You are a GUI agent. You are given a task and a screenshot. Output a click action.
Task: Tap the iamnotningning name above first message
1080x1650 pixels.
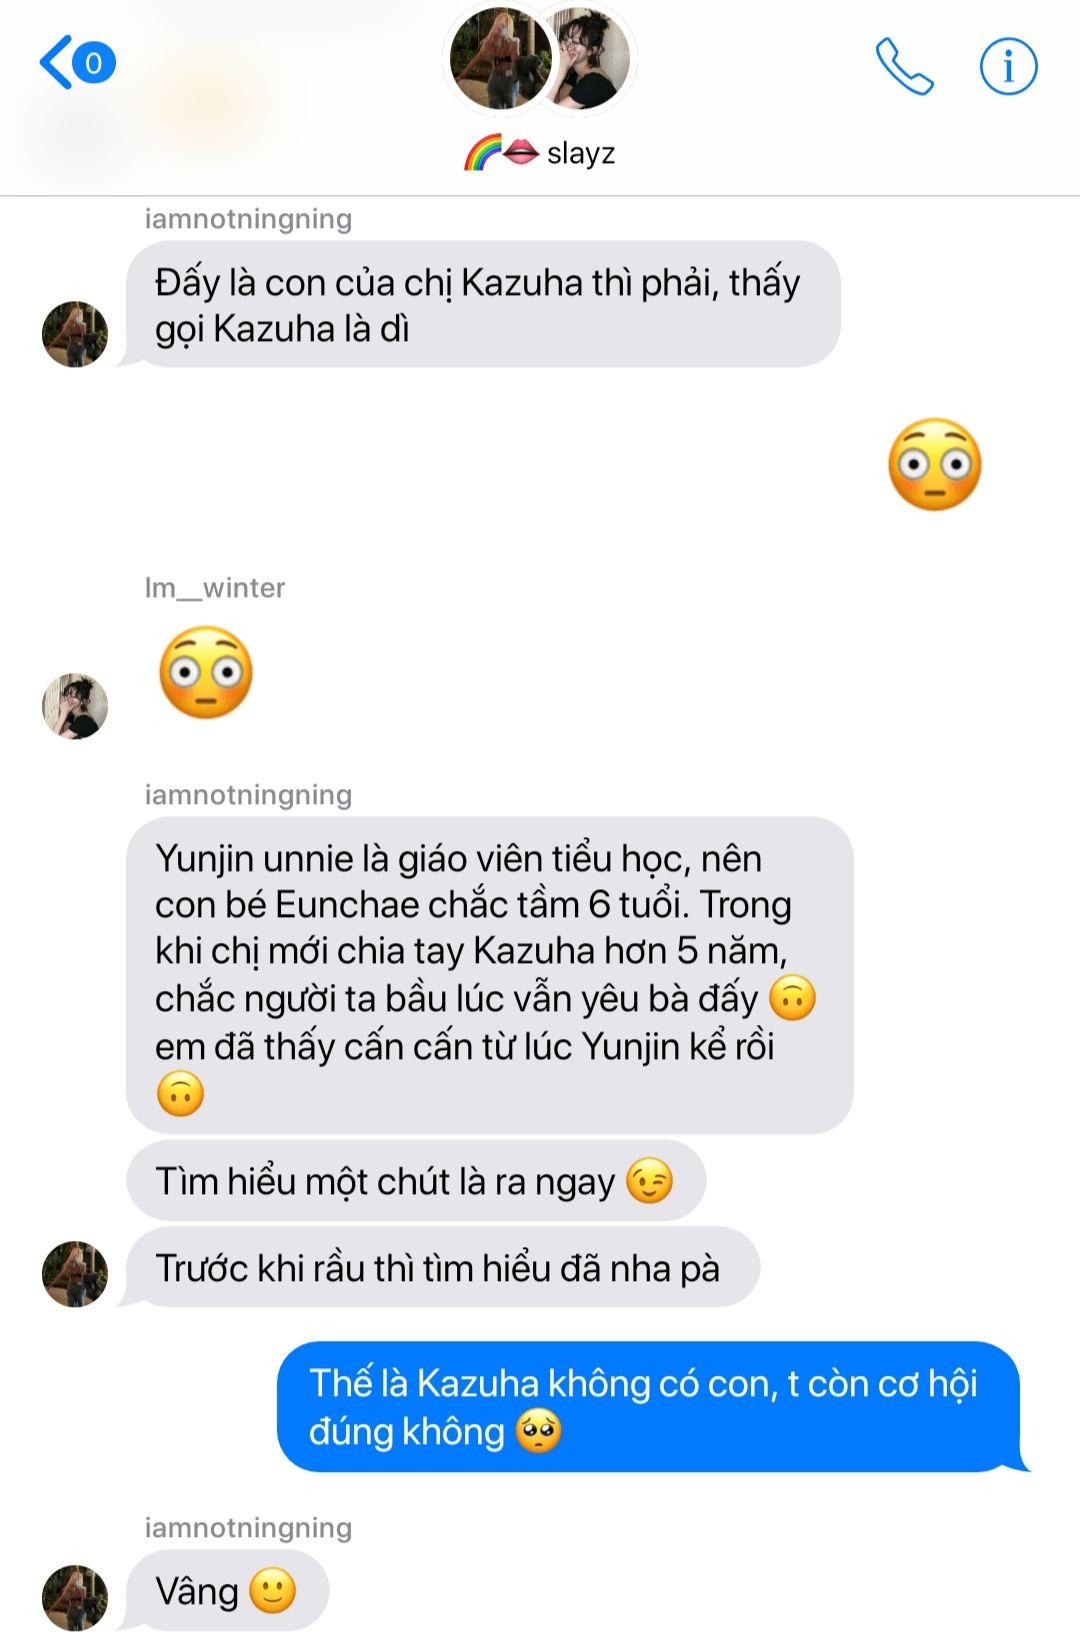pos(248,219)
